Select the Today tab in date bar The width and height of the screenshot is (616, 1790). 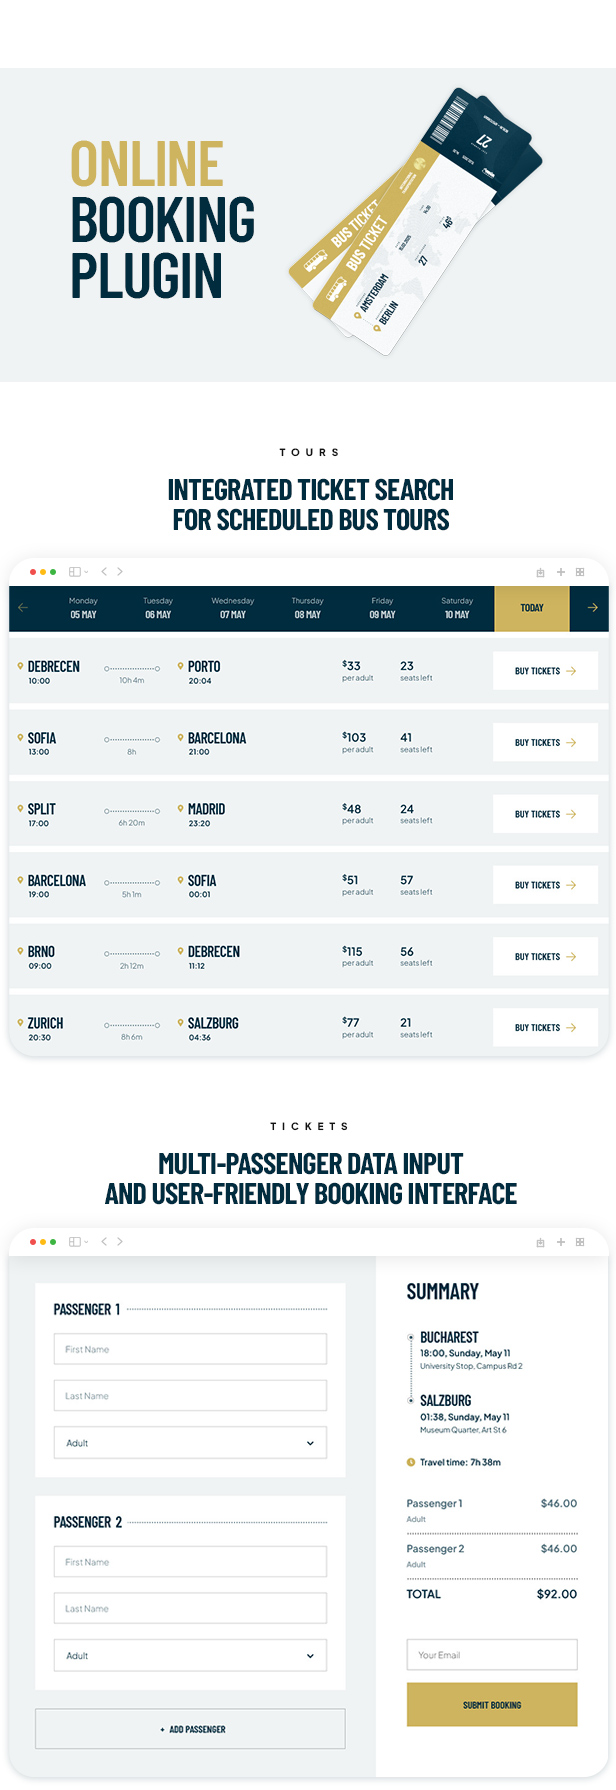coord(532,608)
